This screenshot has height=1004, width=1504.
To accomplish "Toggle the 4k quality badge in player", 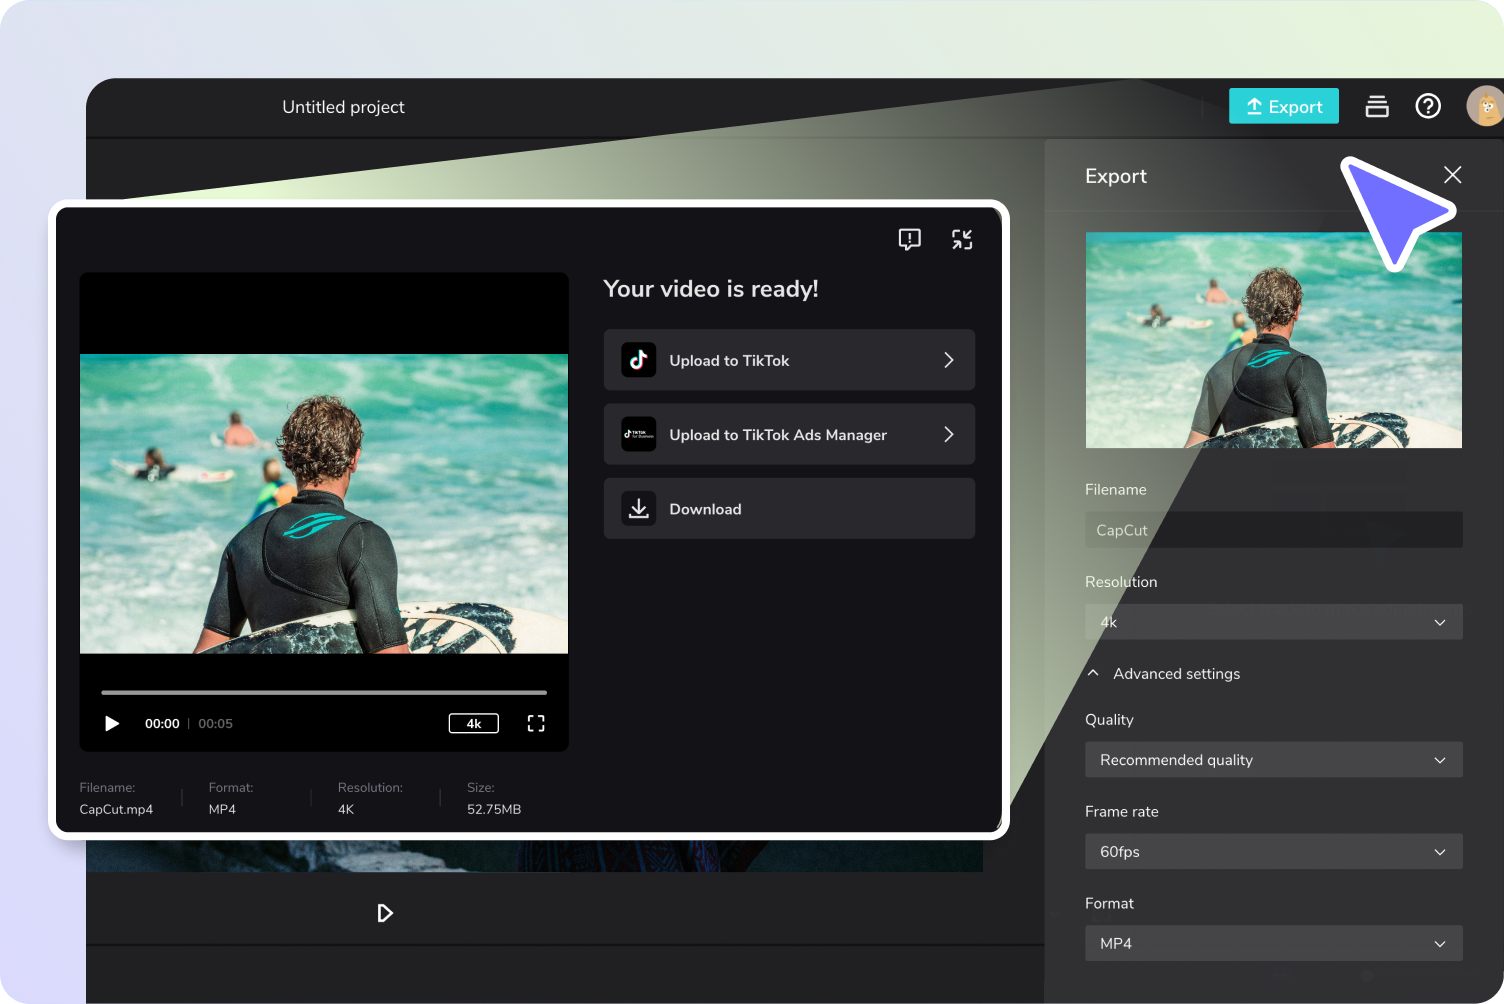I will click(474, 723).
